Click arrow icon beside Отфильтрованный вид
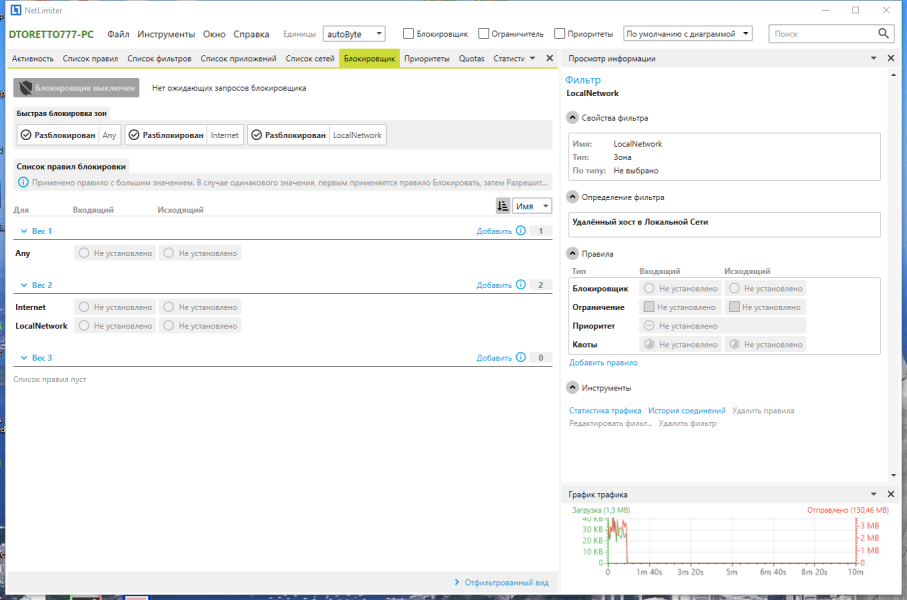Viewport: 907px width, 600px height. (x=457, y=582)
